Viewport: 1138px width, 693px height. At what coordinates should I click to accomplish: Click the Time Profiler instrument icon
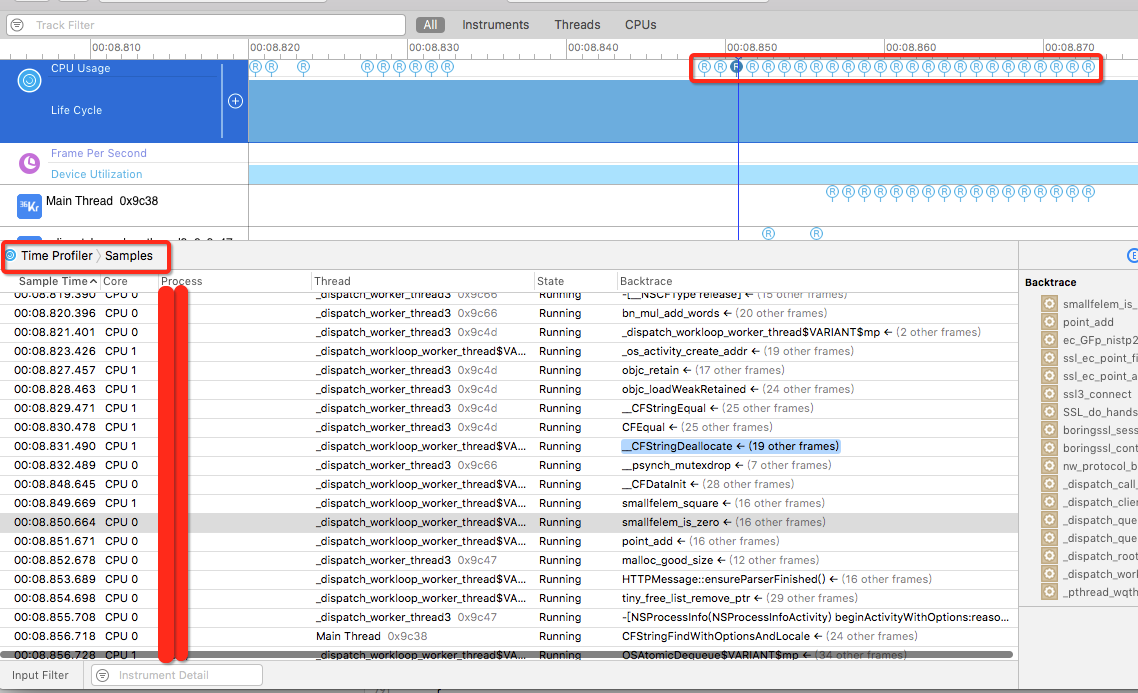coord(29,81)
